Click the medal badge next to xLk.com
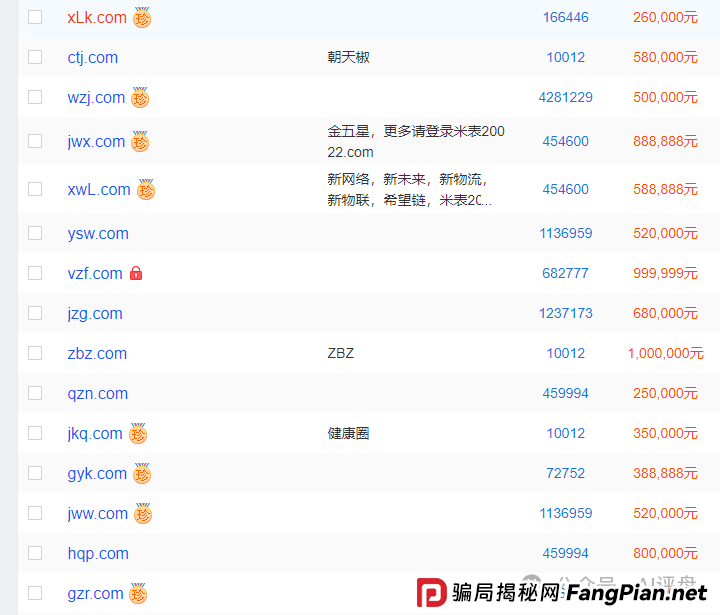Viewport: 720px width, 615px height. [x=142, y=18]
